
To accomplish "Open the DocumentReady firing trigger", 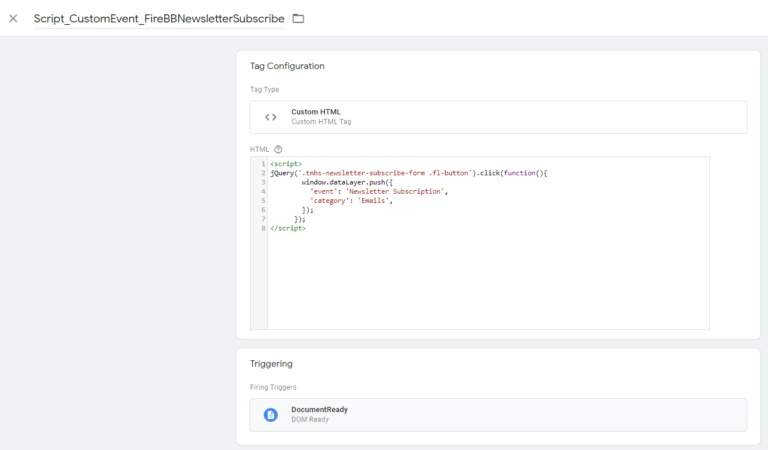I will (x=498, y=415).
